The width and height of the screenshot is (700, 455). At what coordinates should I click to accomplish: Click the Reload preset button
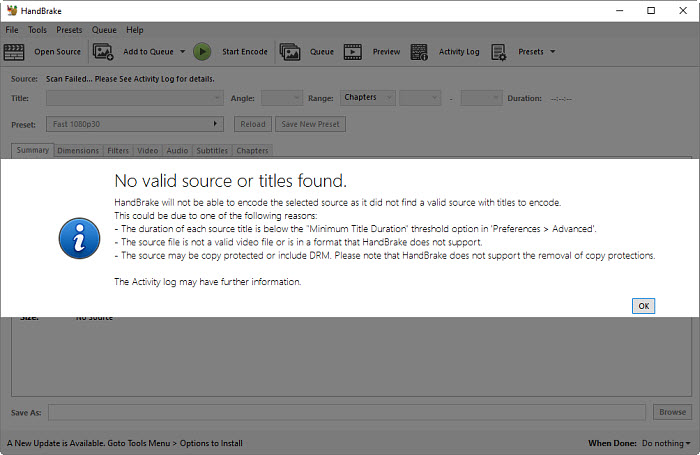tap(253, 124)
